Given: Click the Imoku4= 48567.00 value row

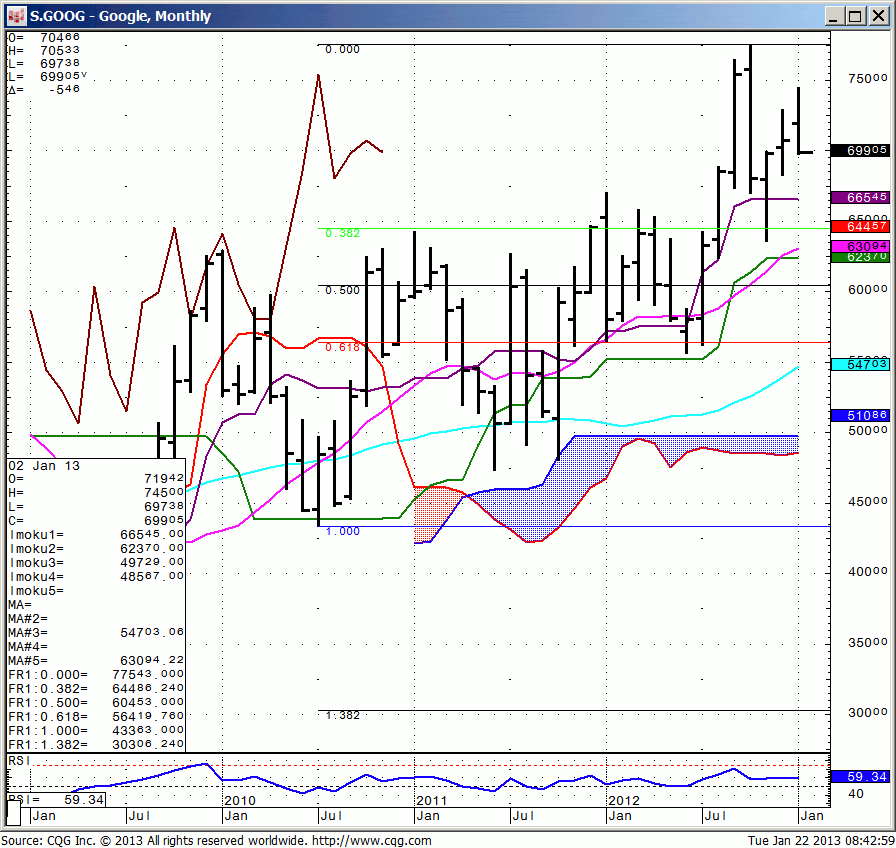Looking at the screenshot, I should (x=96, y=577).
